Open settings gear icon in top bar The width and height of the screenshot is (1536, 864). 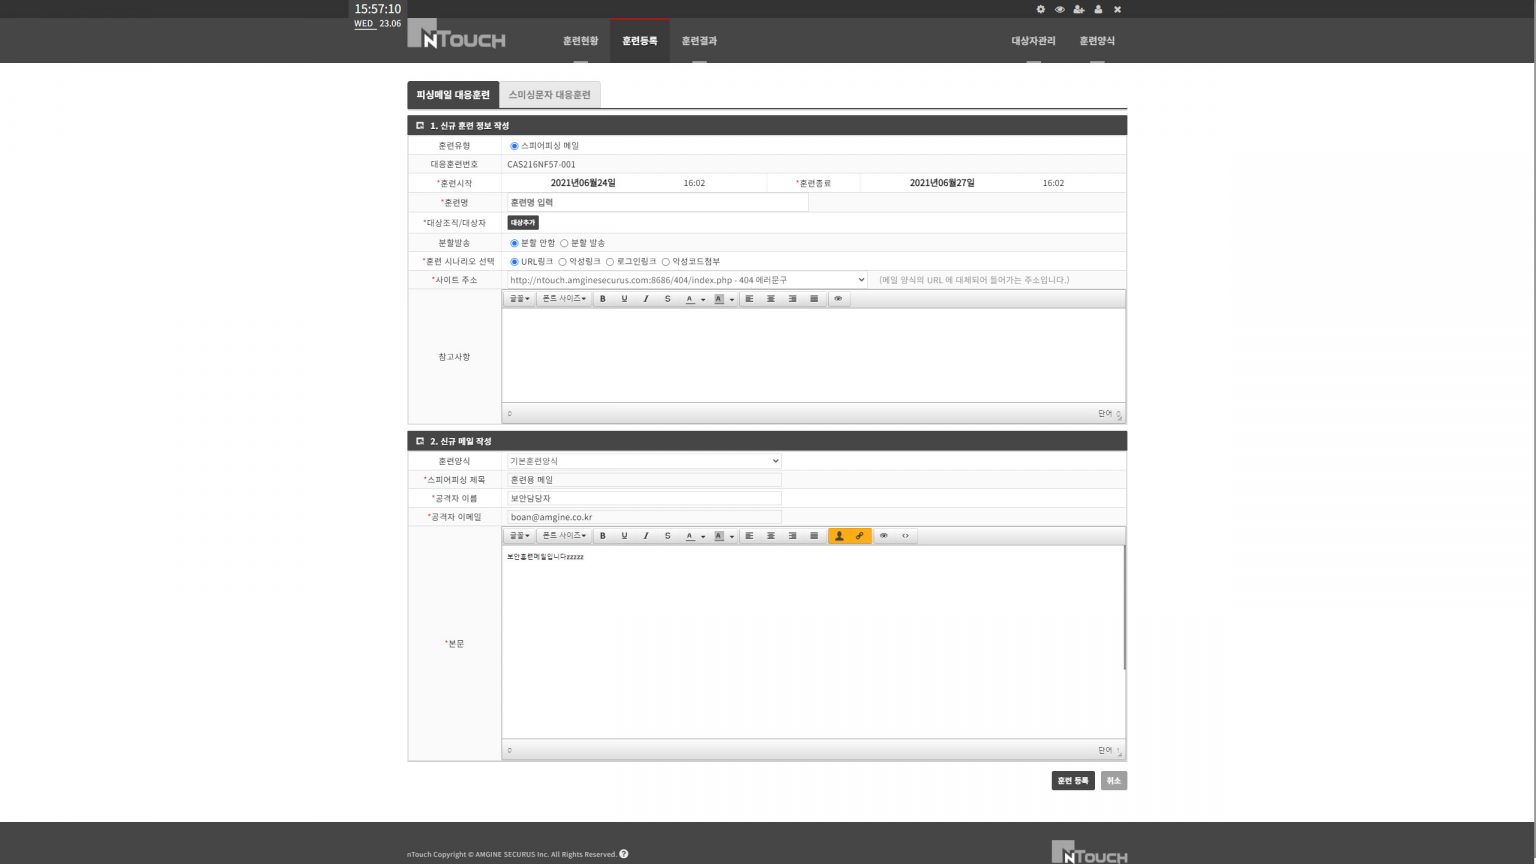[1040, 9]
